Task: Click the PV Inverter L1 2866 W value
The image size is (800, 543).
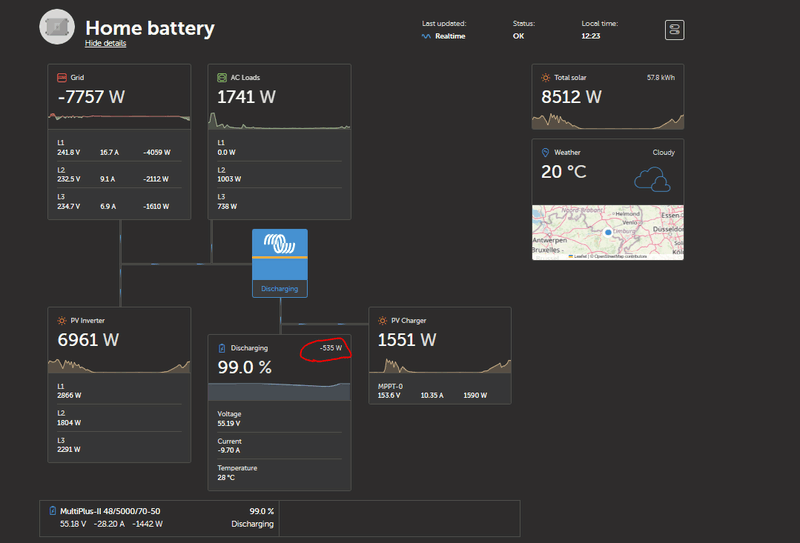Action: click(69, 396)
